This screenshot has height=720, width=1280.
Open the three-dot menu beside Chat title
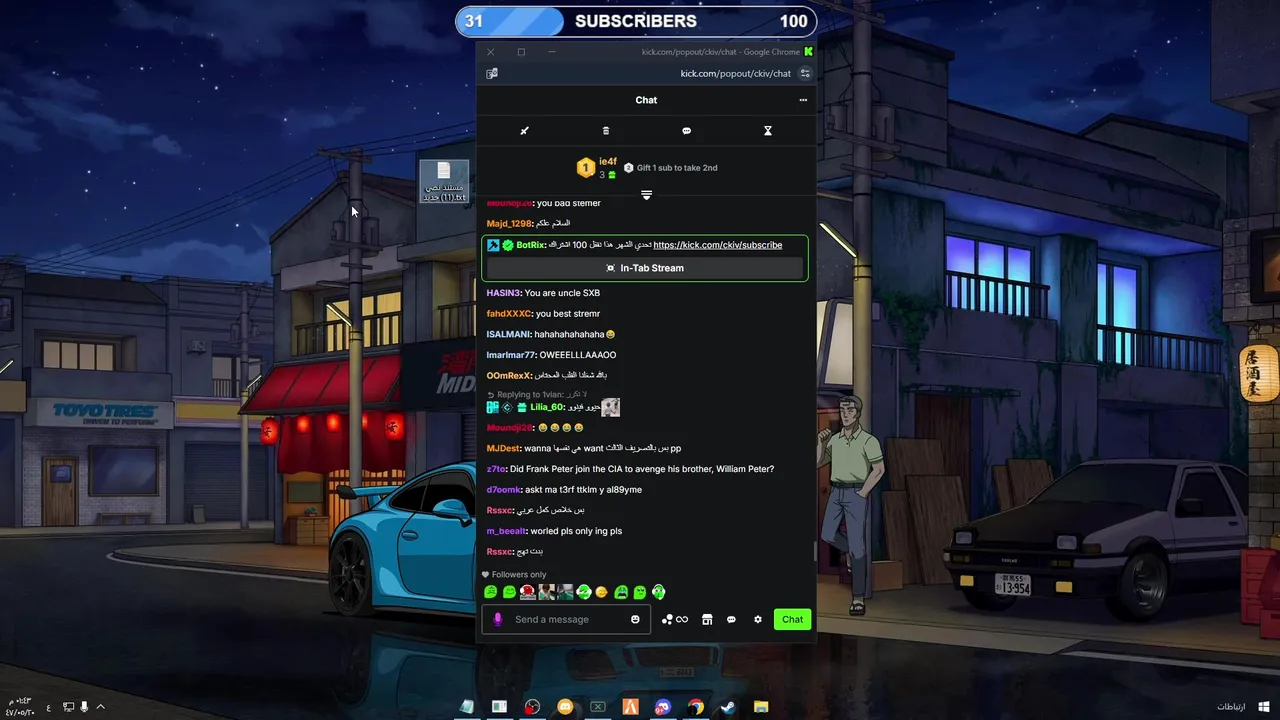point(803,100)
